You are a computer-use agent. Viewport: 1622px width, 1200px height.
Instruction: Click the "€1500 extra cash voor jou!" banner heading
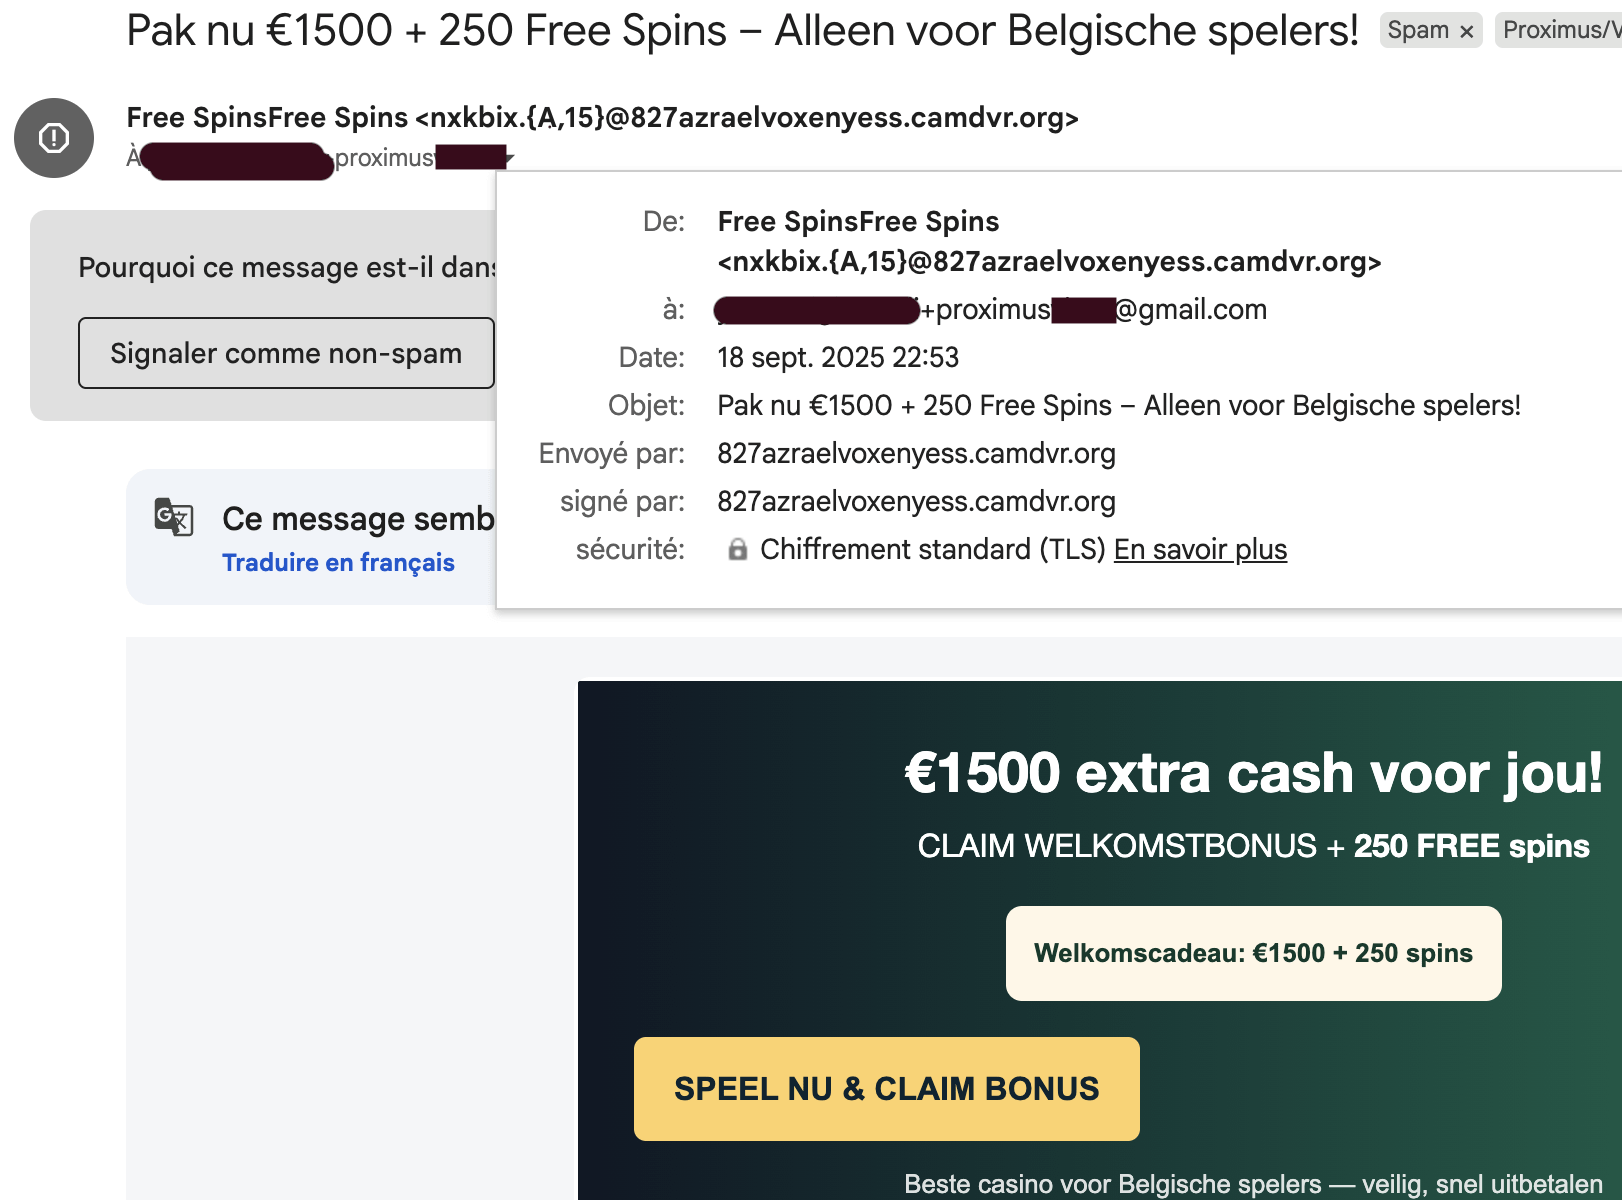click(x=1253, y=773)
